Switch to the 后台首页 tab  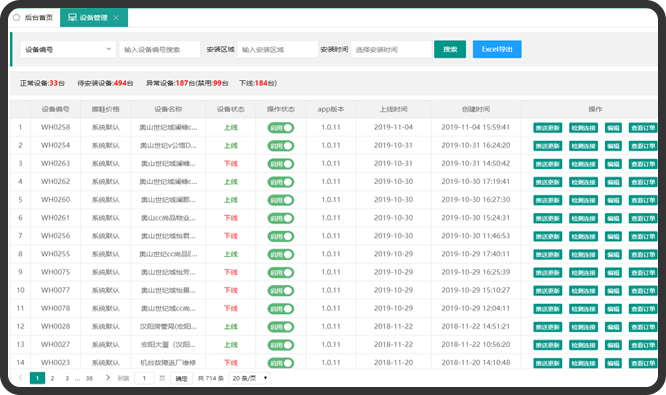(x=33, y=17)
